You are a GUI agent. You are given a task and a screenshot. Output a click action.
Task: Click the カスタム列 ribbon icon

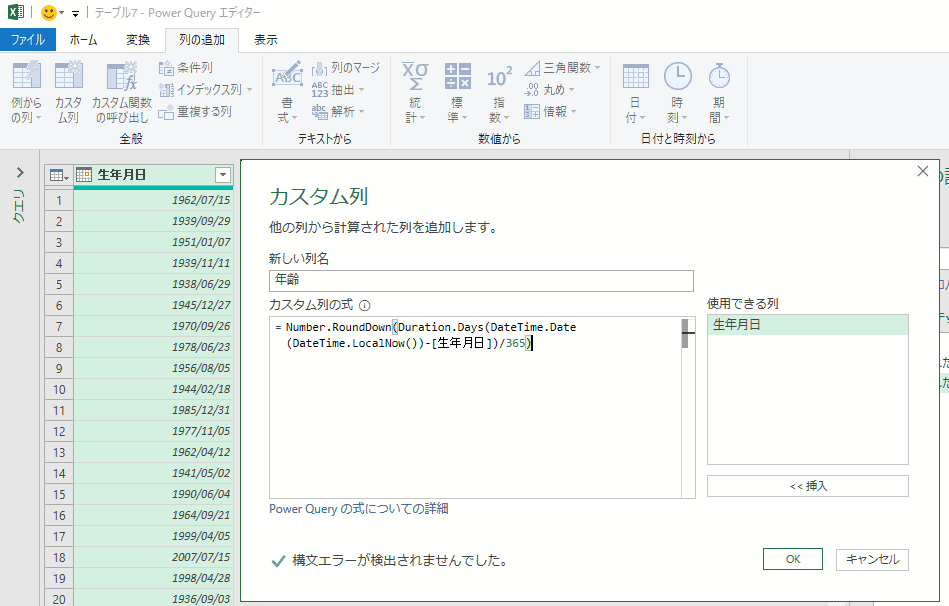(x=68, y=78)
